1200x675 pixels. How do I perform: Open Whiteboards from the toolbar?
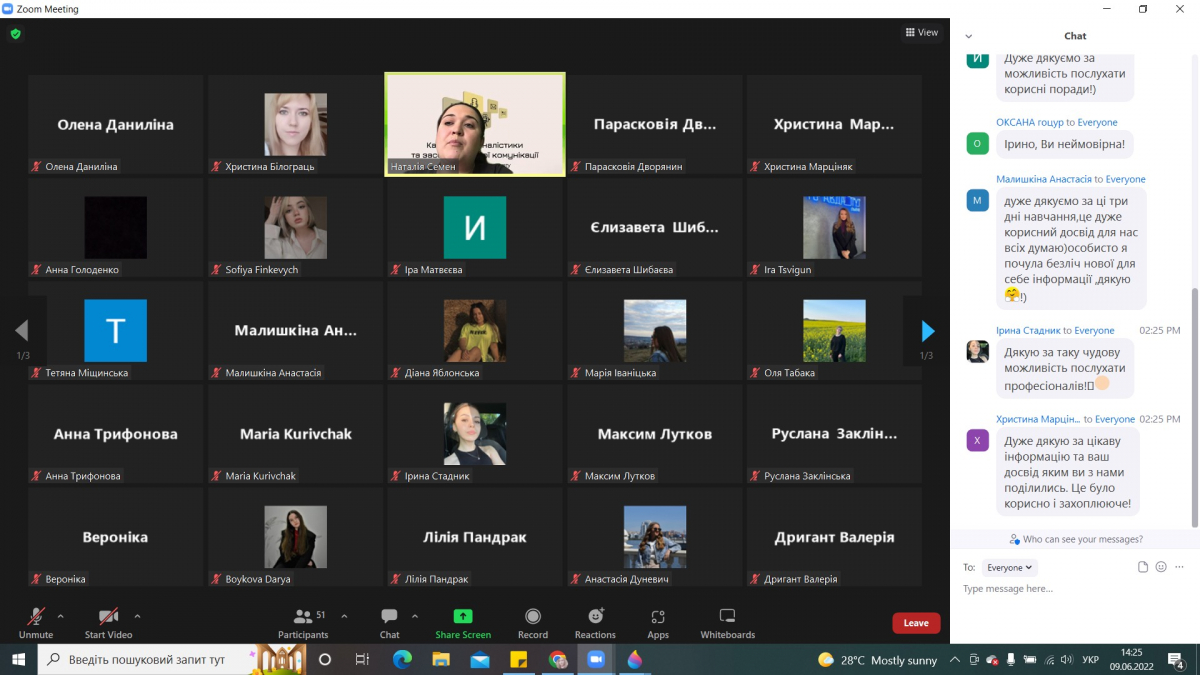click(727, 617)
